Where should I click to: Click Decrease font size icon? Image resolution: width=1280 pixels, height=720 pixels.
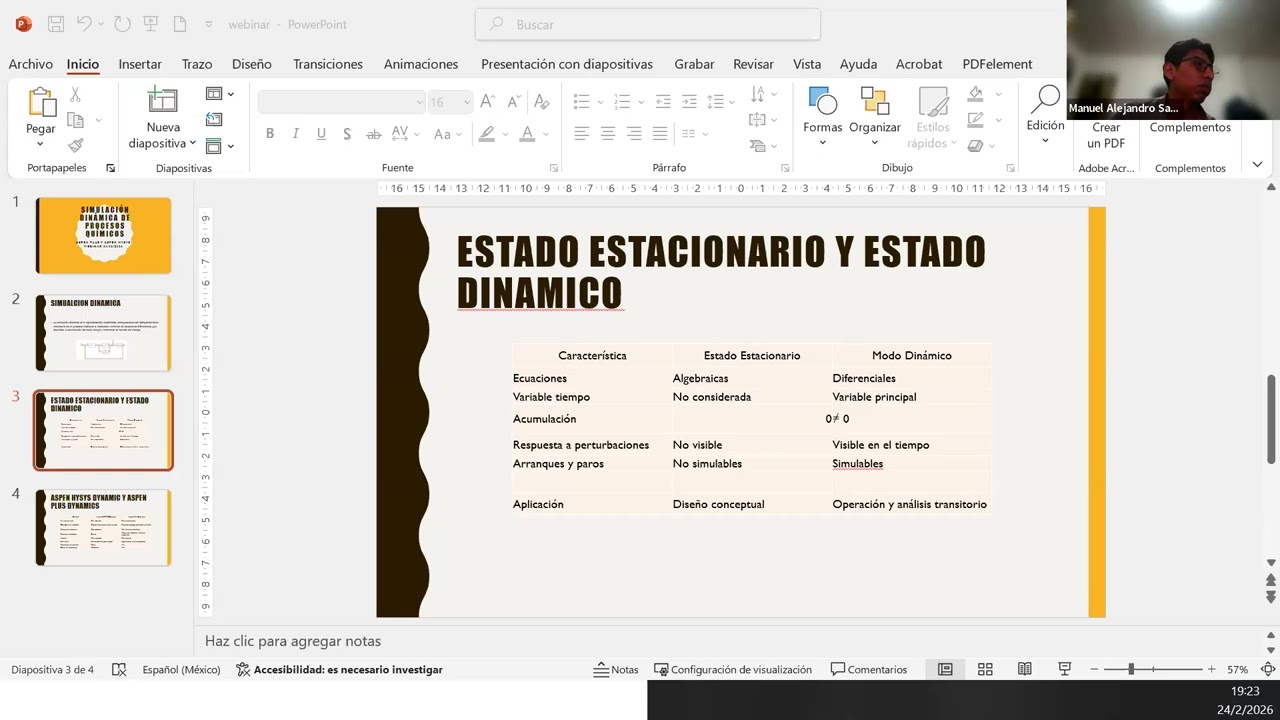click(x=514, y=101)
